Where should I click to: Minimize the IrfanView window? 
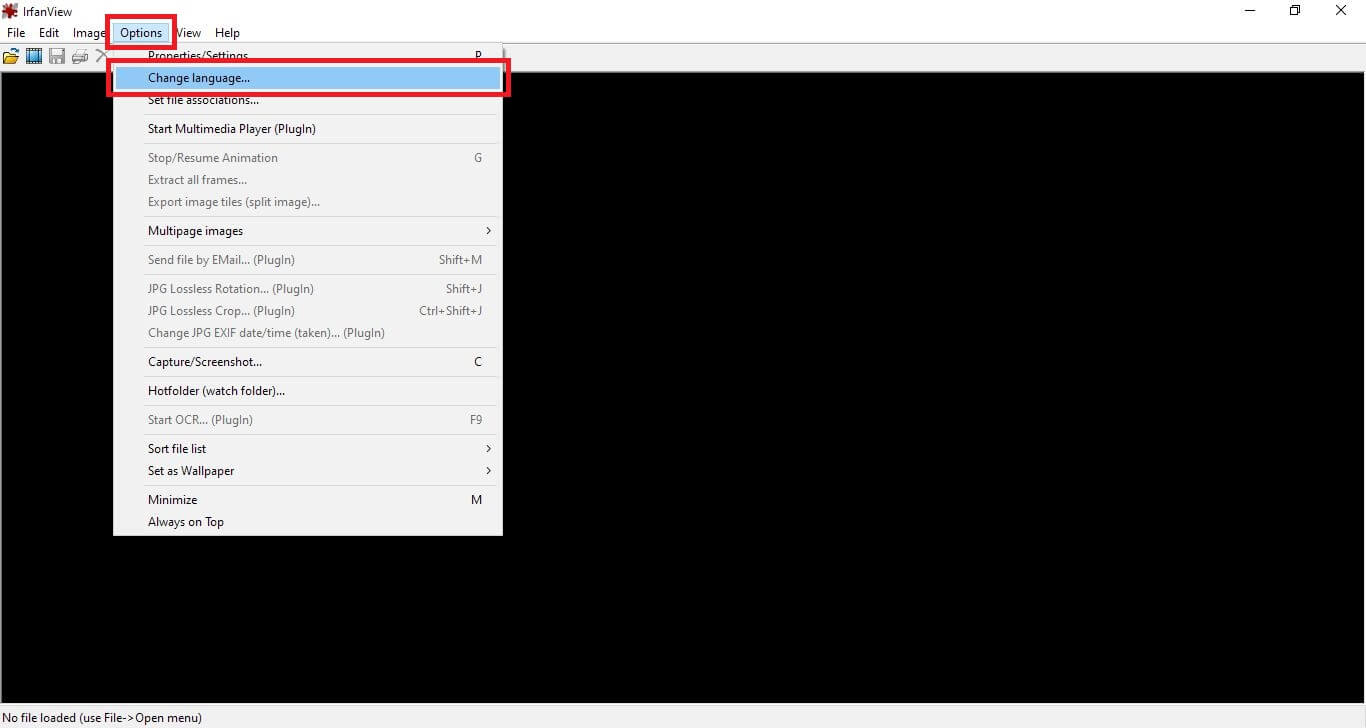tap(1251, 11)
